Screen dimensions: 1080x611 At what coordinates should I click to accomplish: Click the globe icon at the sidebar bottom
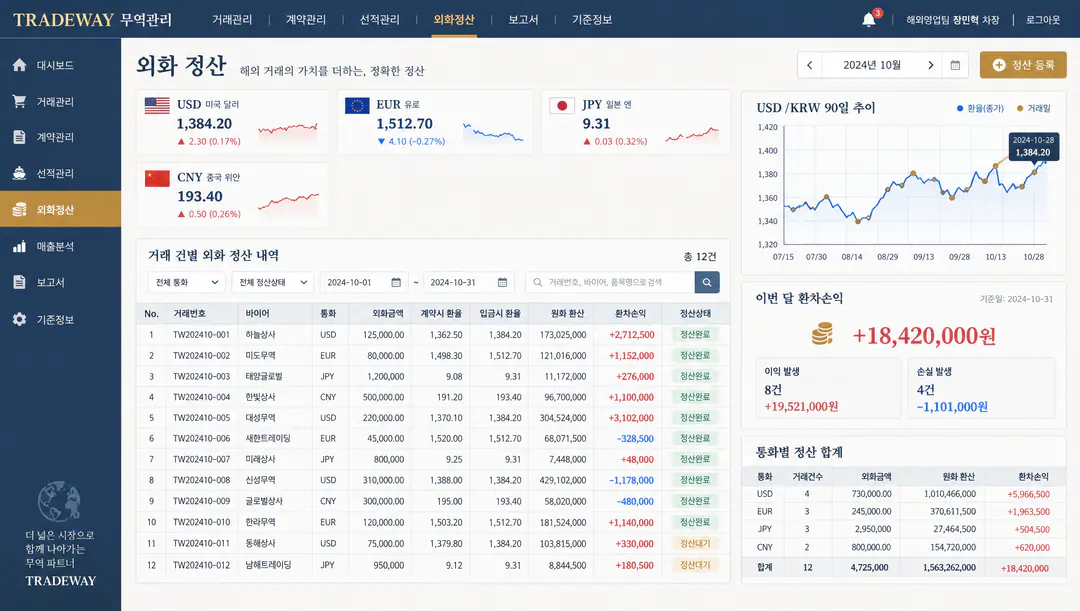point(59,501)
